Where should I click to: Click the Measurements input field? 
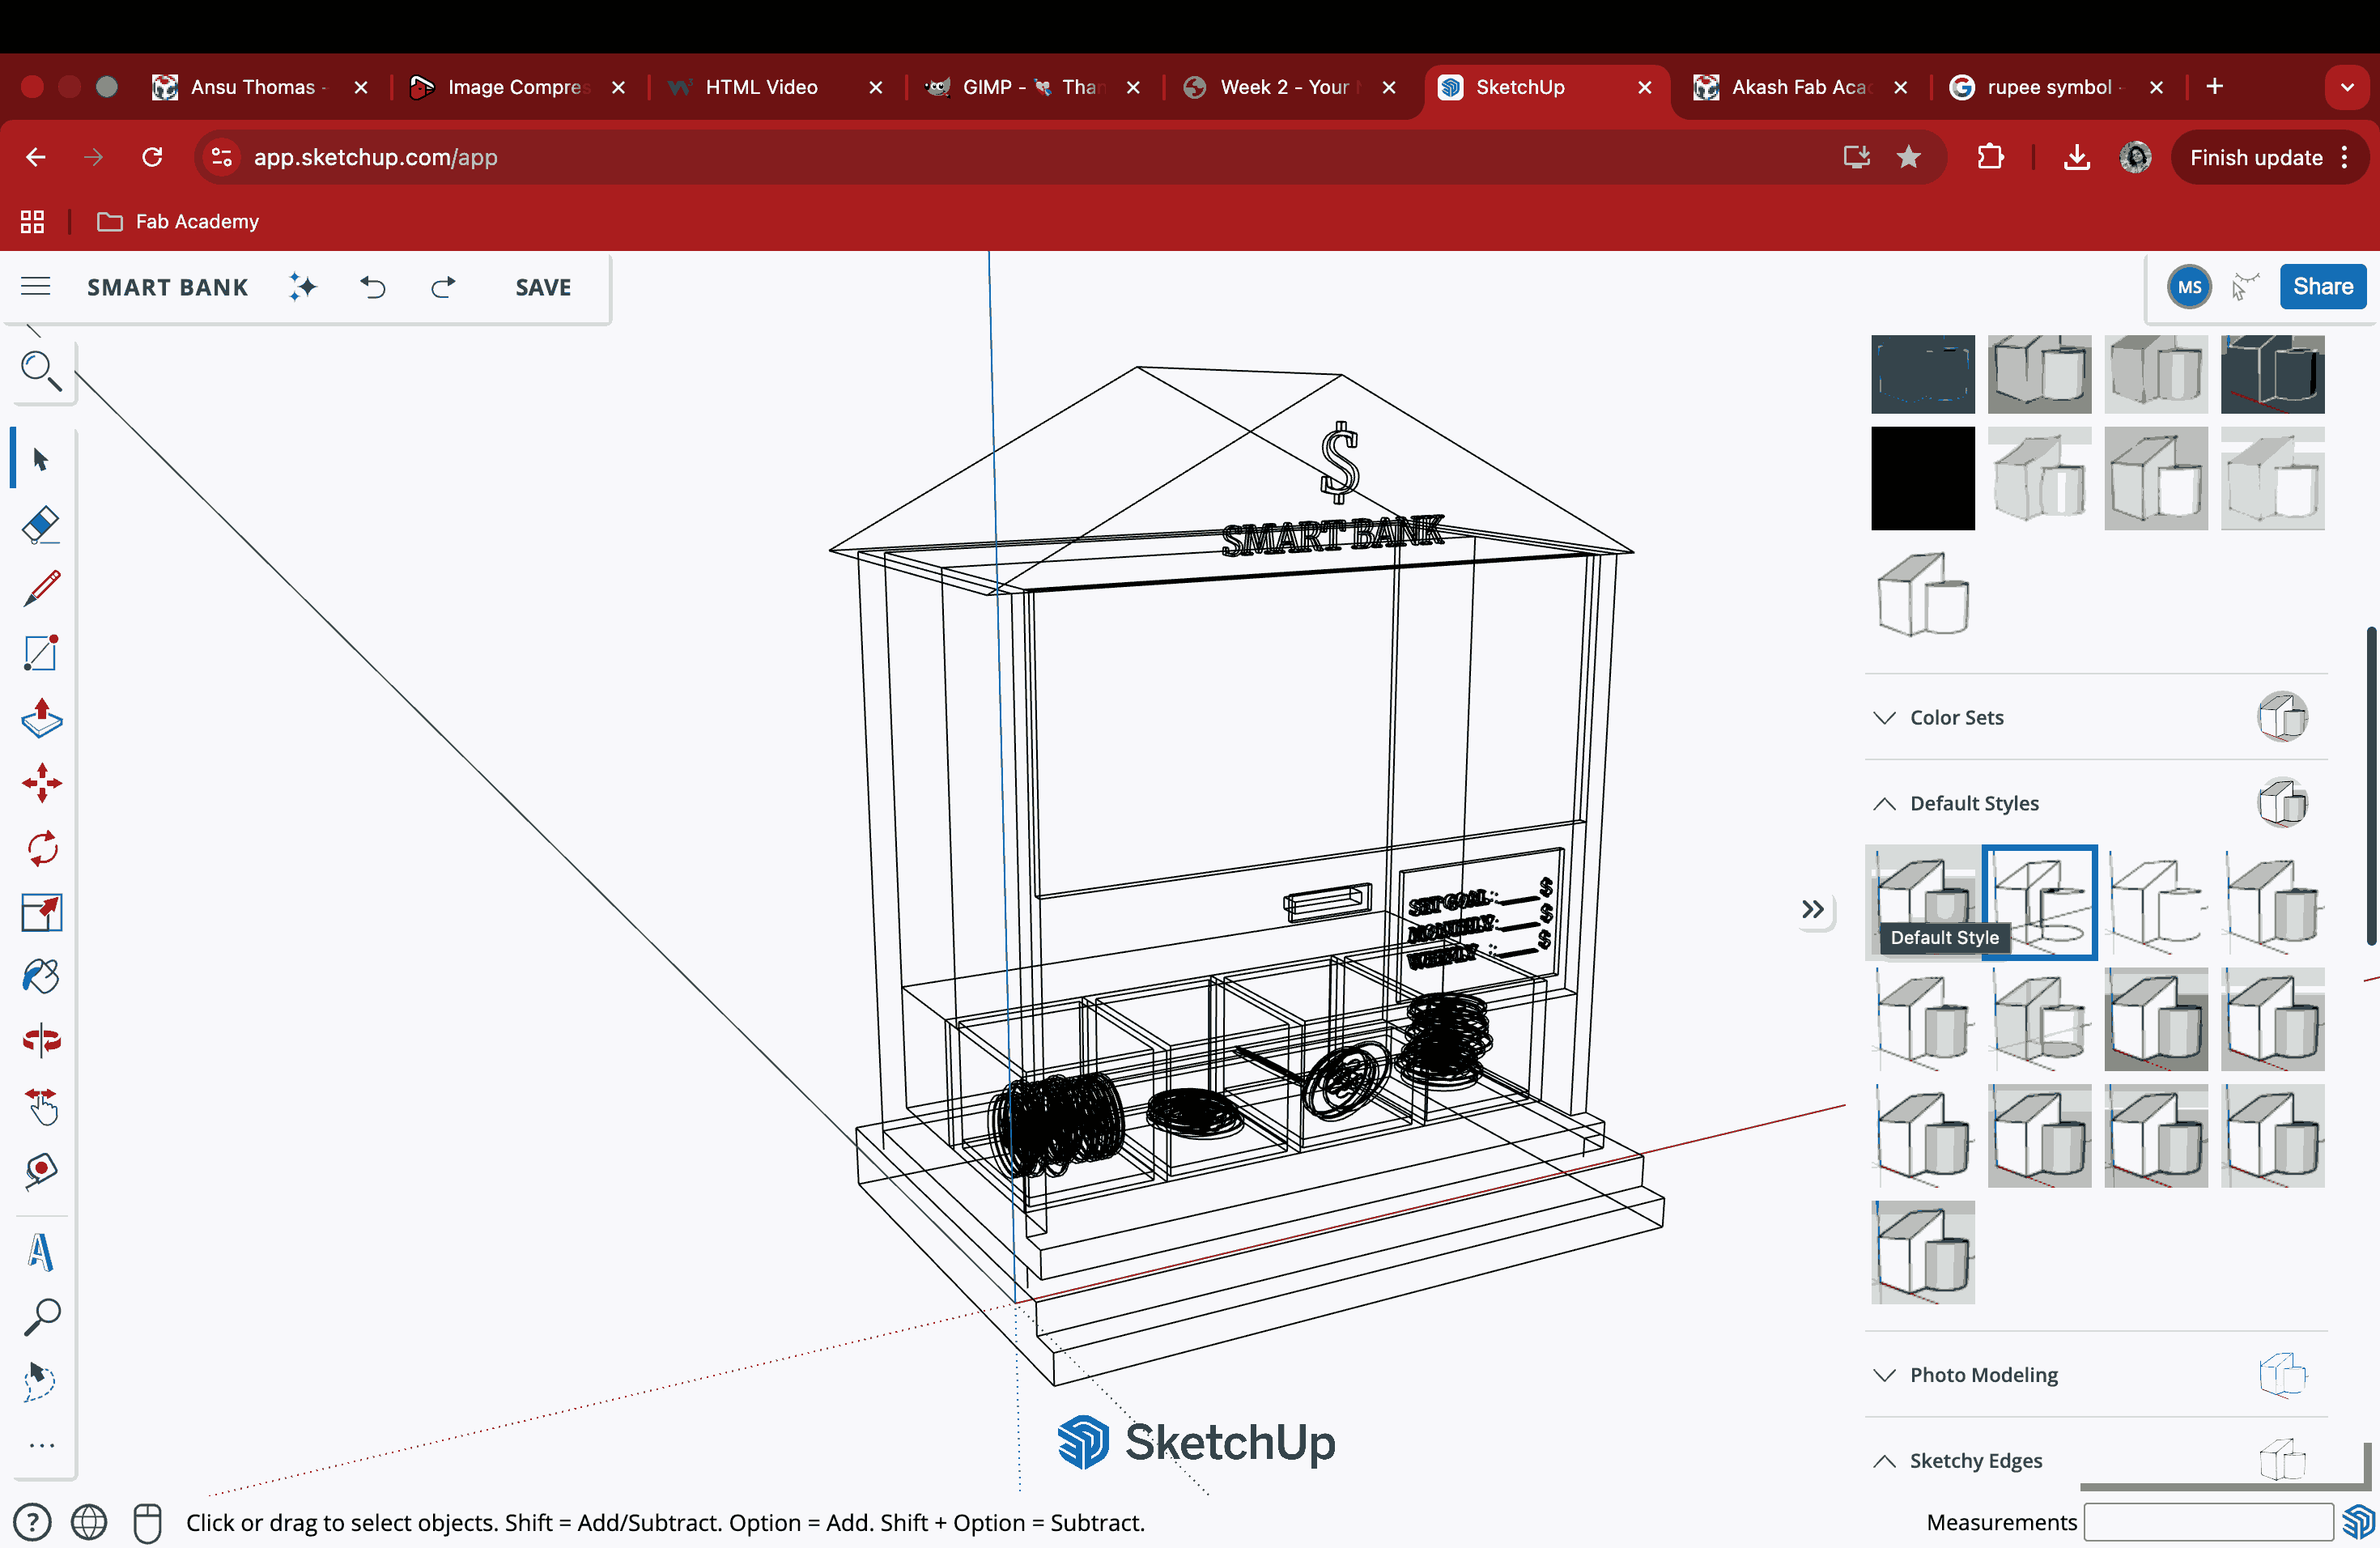pyautogui.click(x=2208, y=1522)
